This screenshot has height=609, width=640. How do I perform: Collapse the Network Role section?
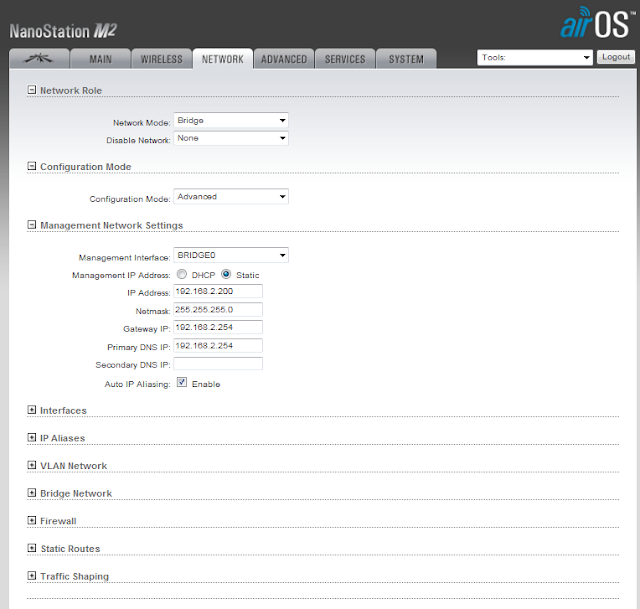point(31,90)
